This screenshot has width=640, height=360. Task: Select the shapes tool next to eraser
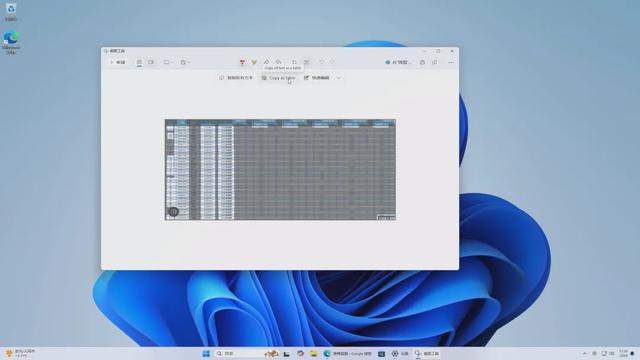click(x=278, y=62)
